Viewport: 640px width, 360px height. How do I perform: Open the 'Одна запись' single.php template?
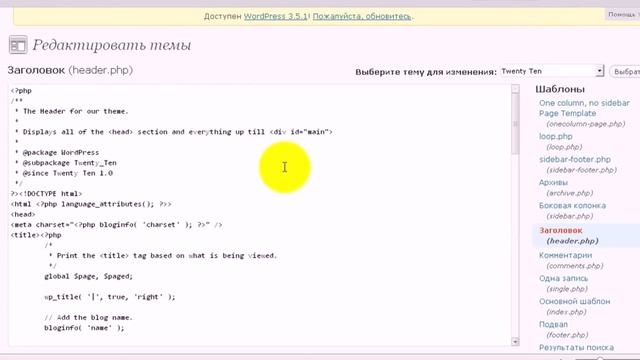tap(563, 278)
